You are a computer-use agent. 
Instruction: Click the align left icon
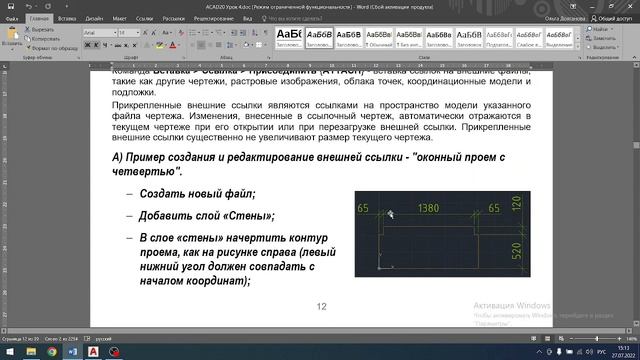[193, 45]
